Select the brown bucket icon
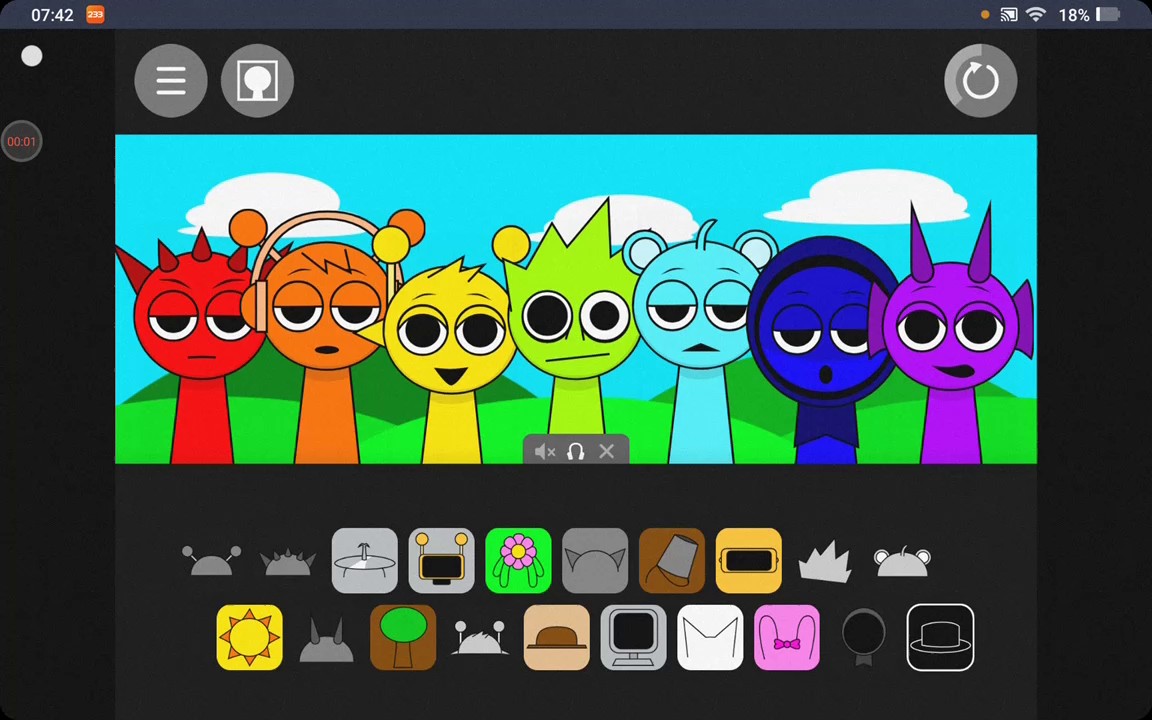Screen dimensions: 1152x720 (672, 561)
